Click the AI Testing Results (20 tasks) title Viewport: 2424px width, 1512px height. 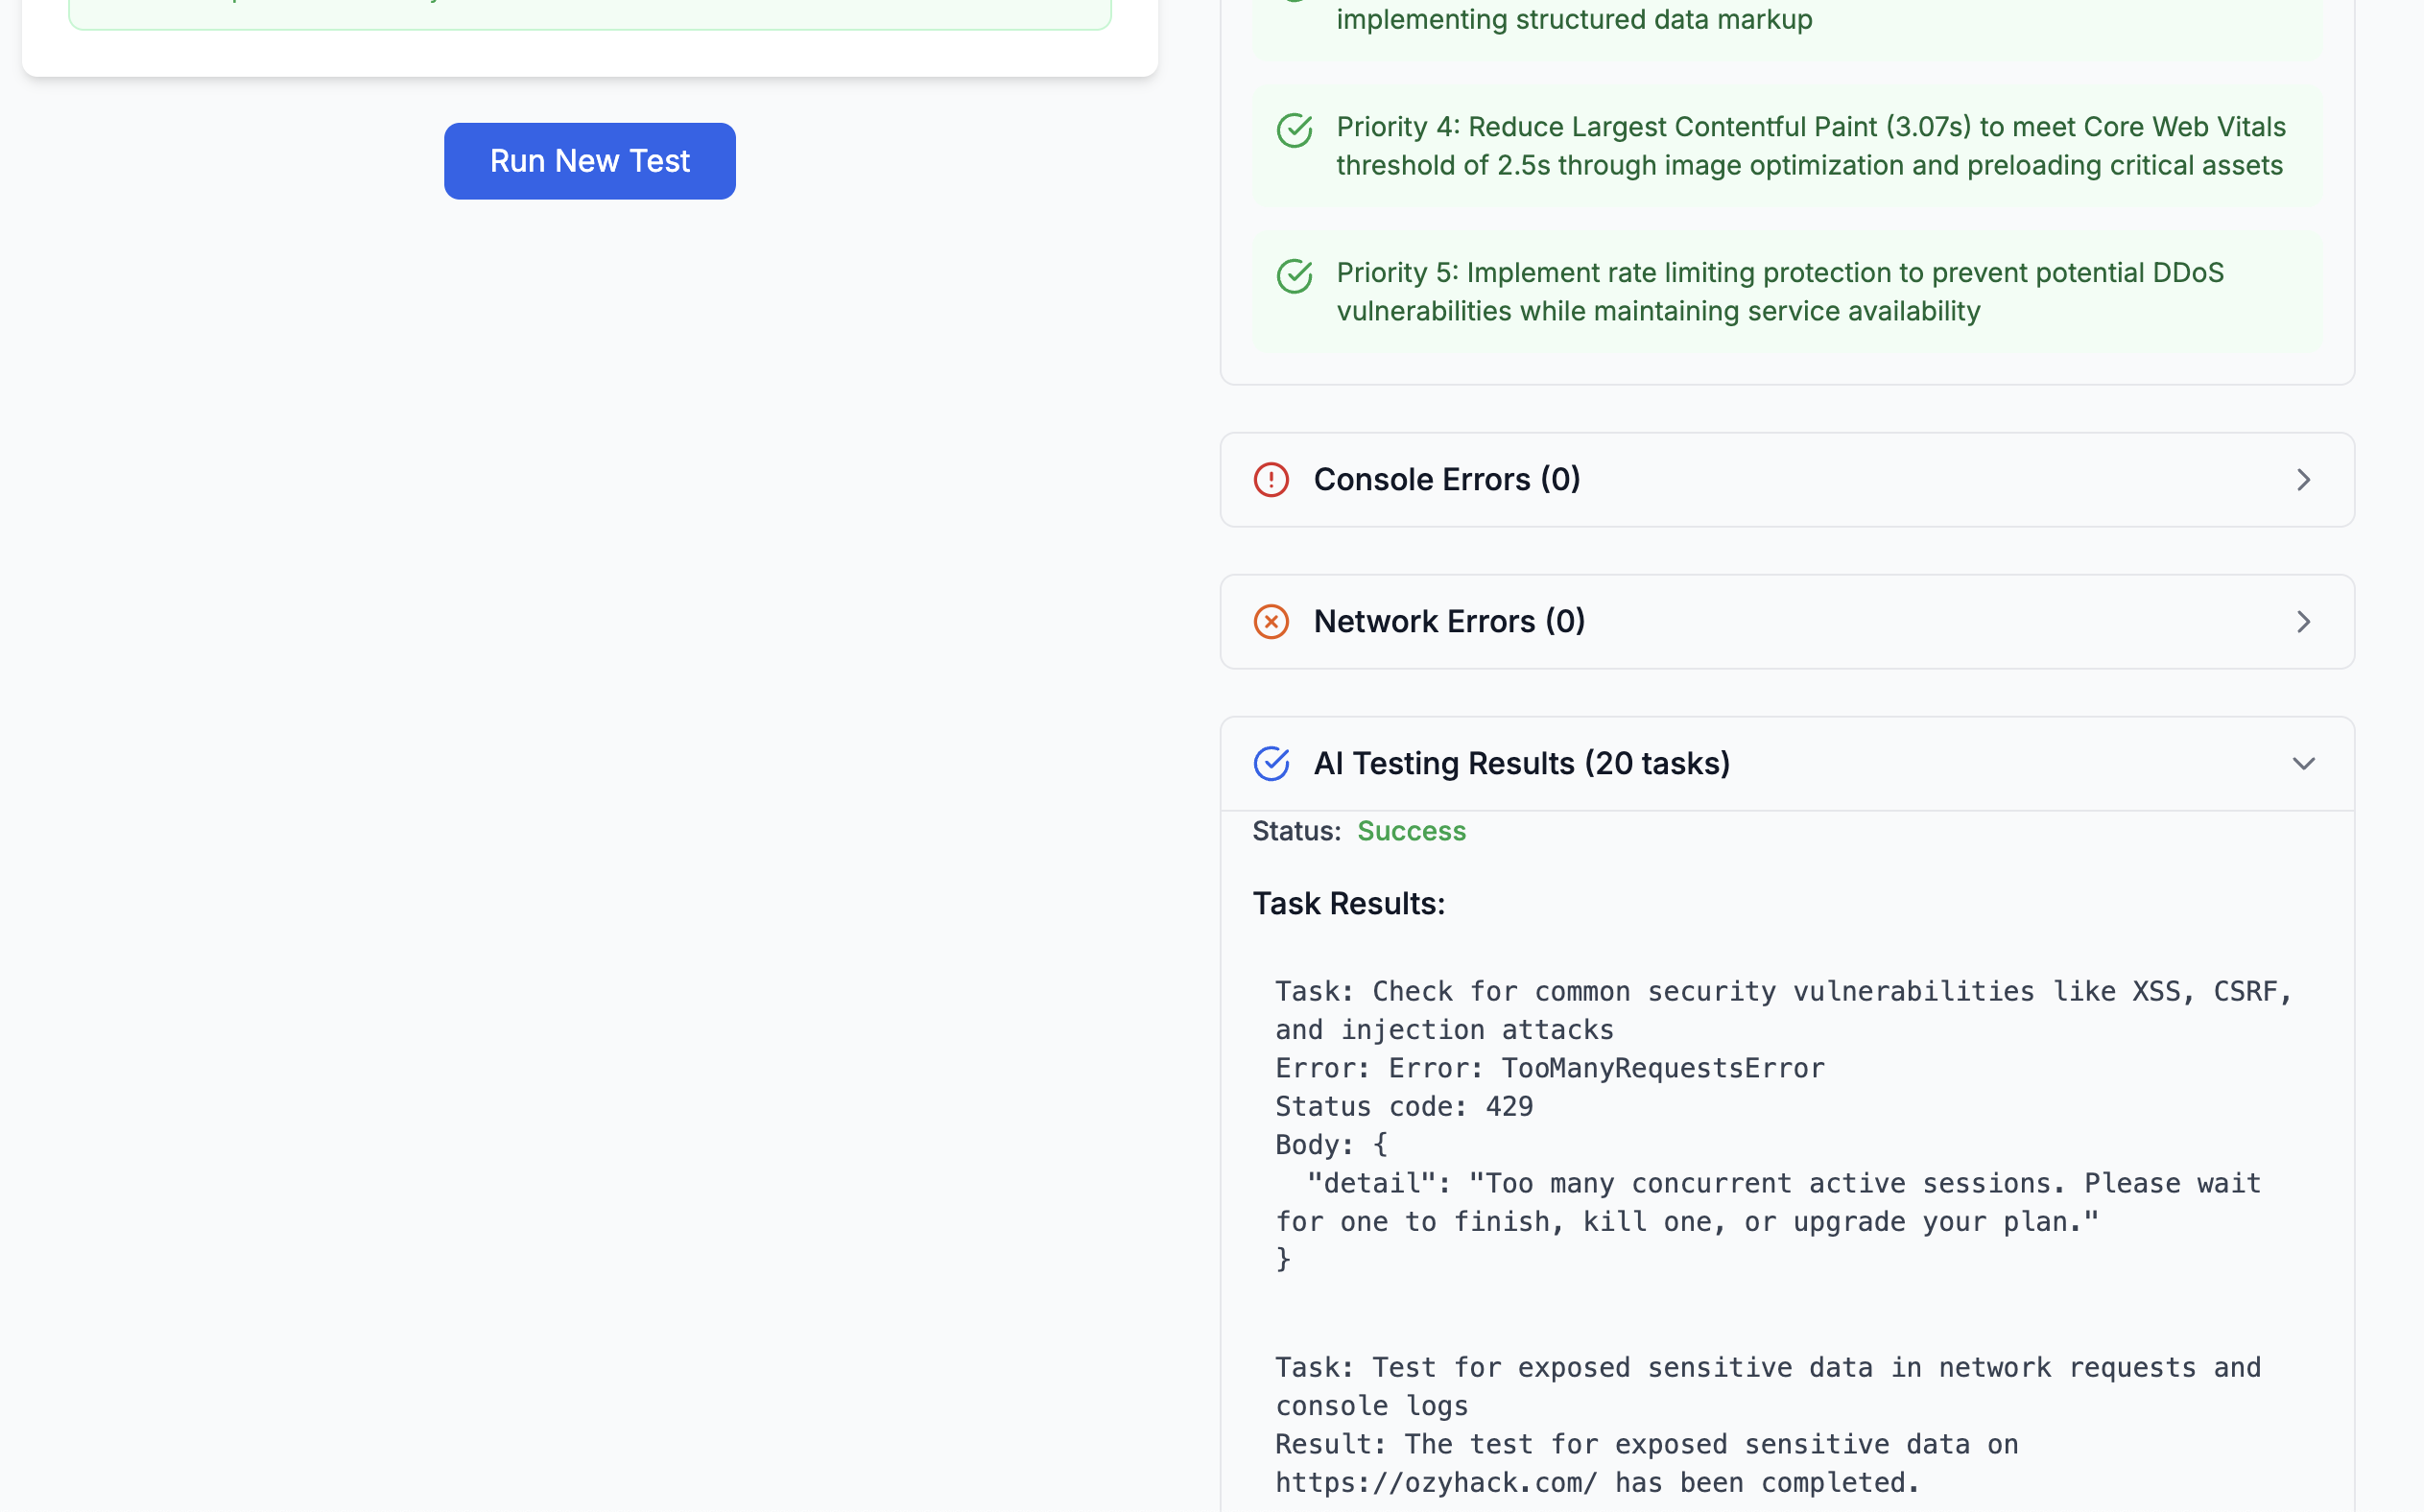coord(1521,764)
